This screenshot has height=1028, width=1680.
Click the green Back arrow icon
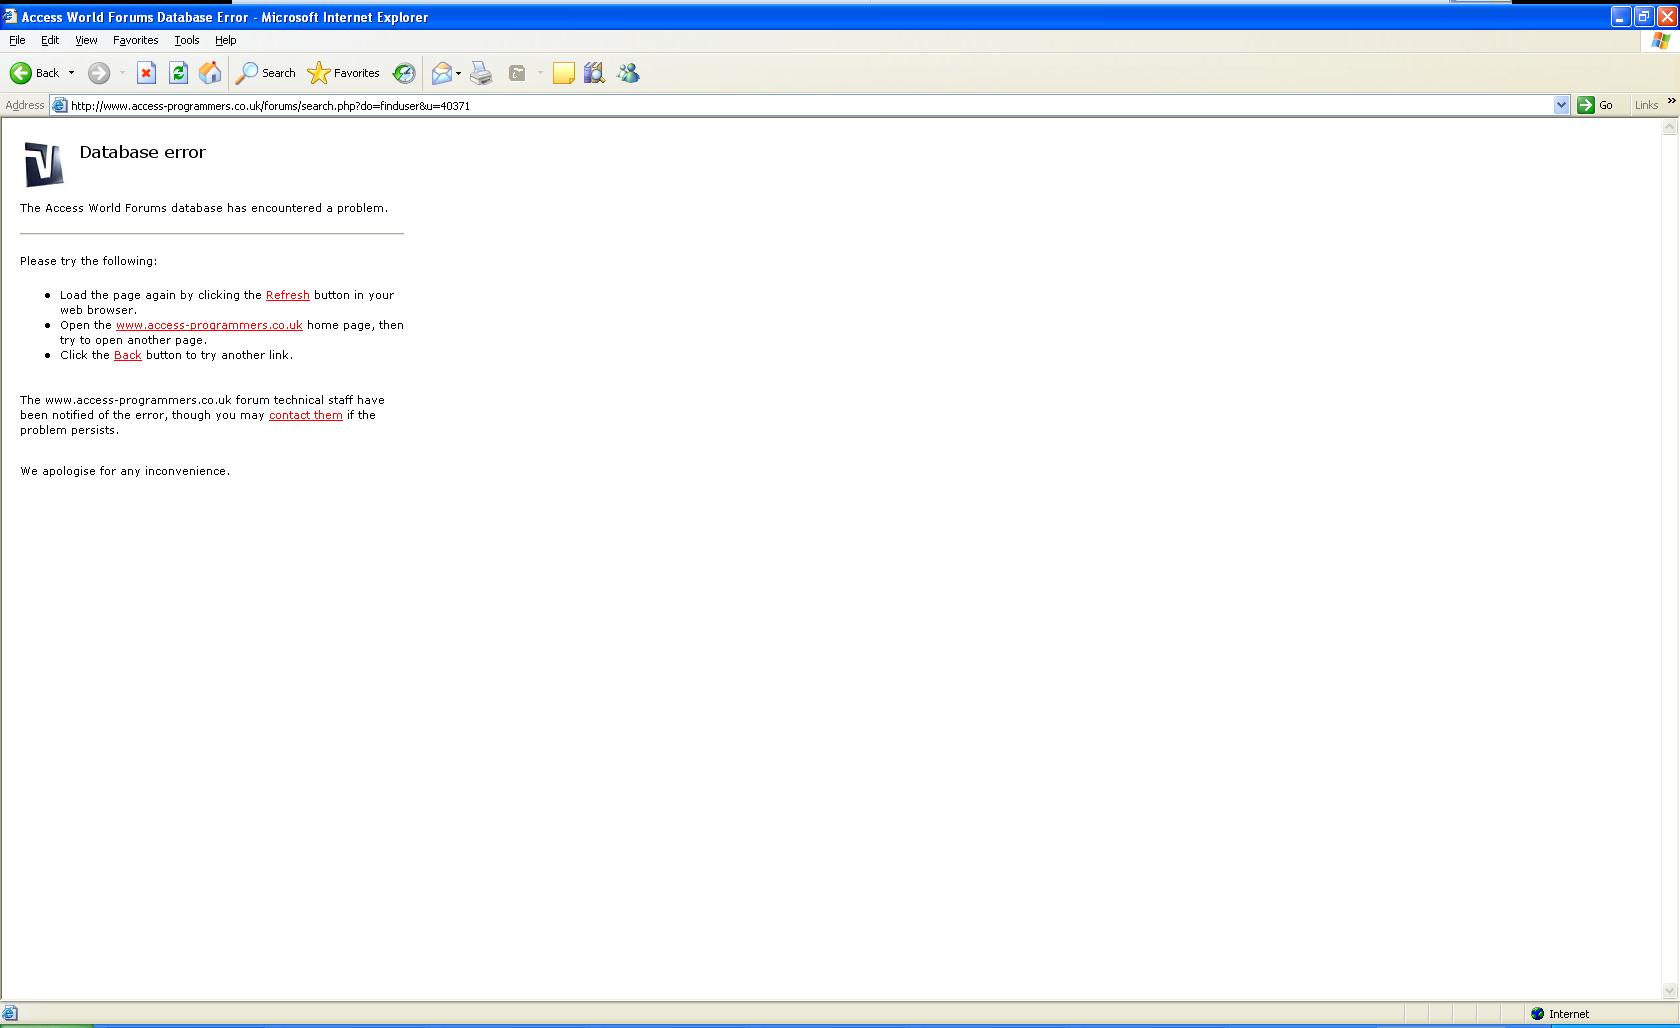click(x=21, y=73)
